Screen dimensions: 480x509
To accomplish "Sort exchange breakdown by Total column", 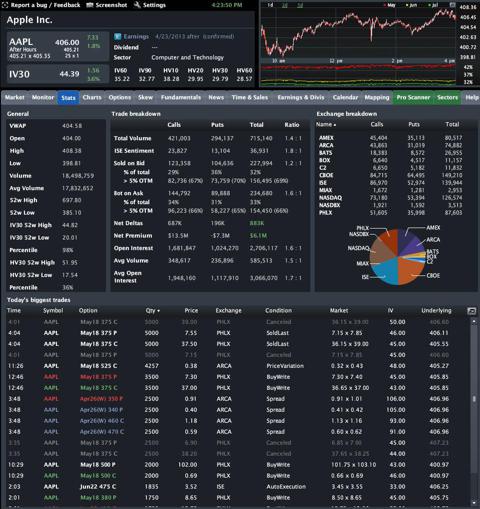I will tap(452, 124).
